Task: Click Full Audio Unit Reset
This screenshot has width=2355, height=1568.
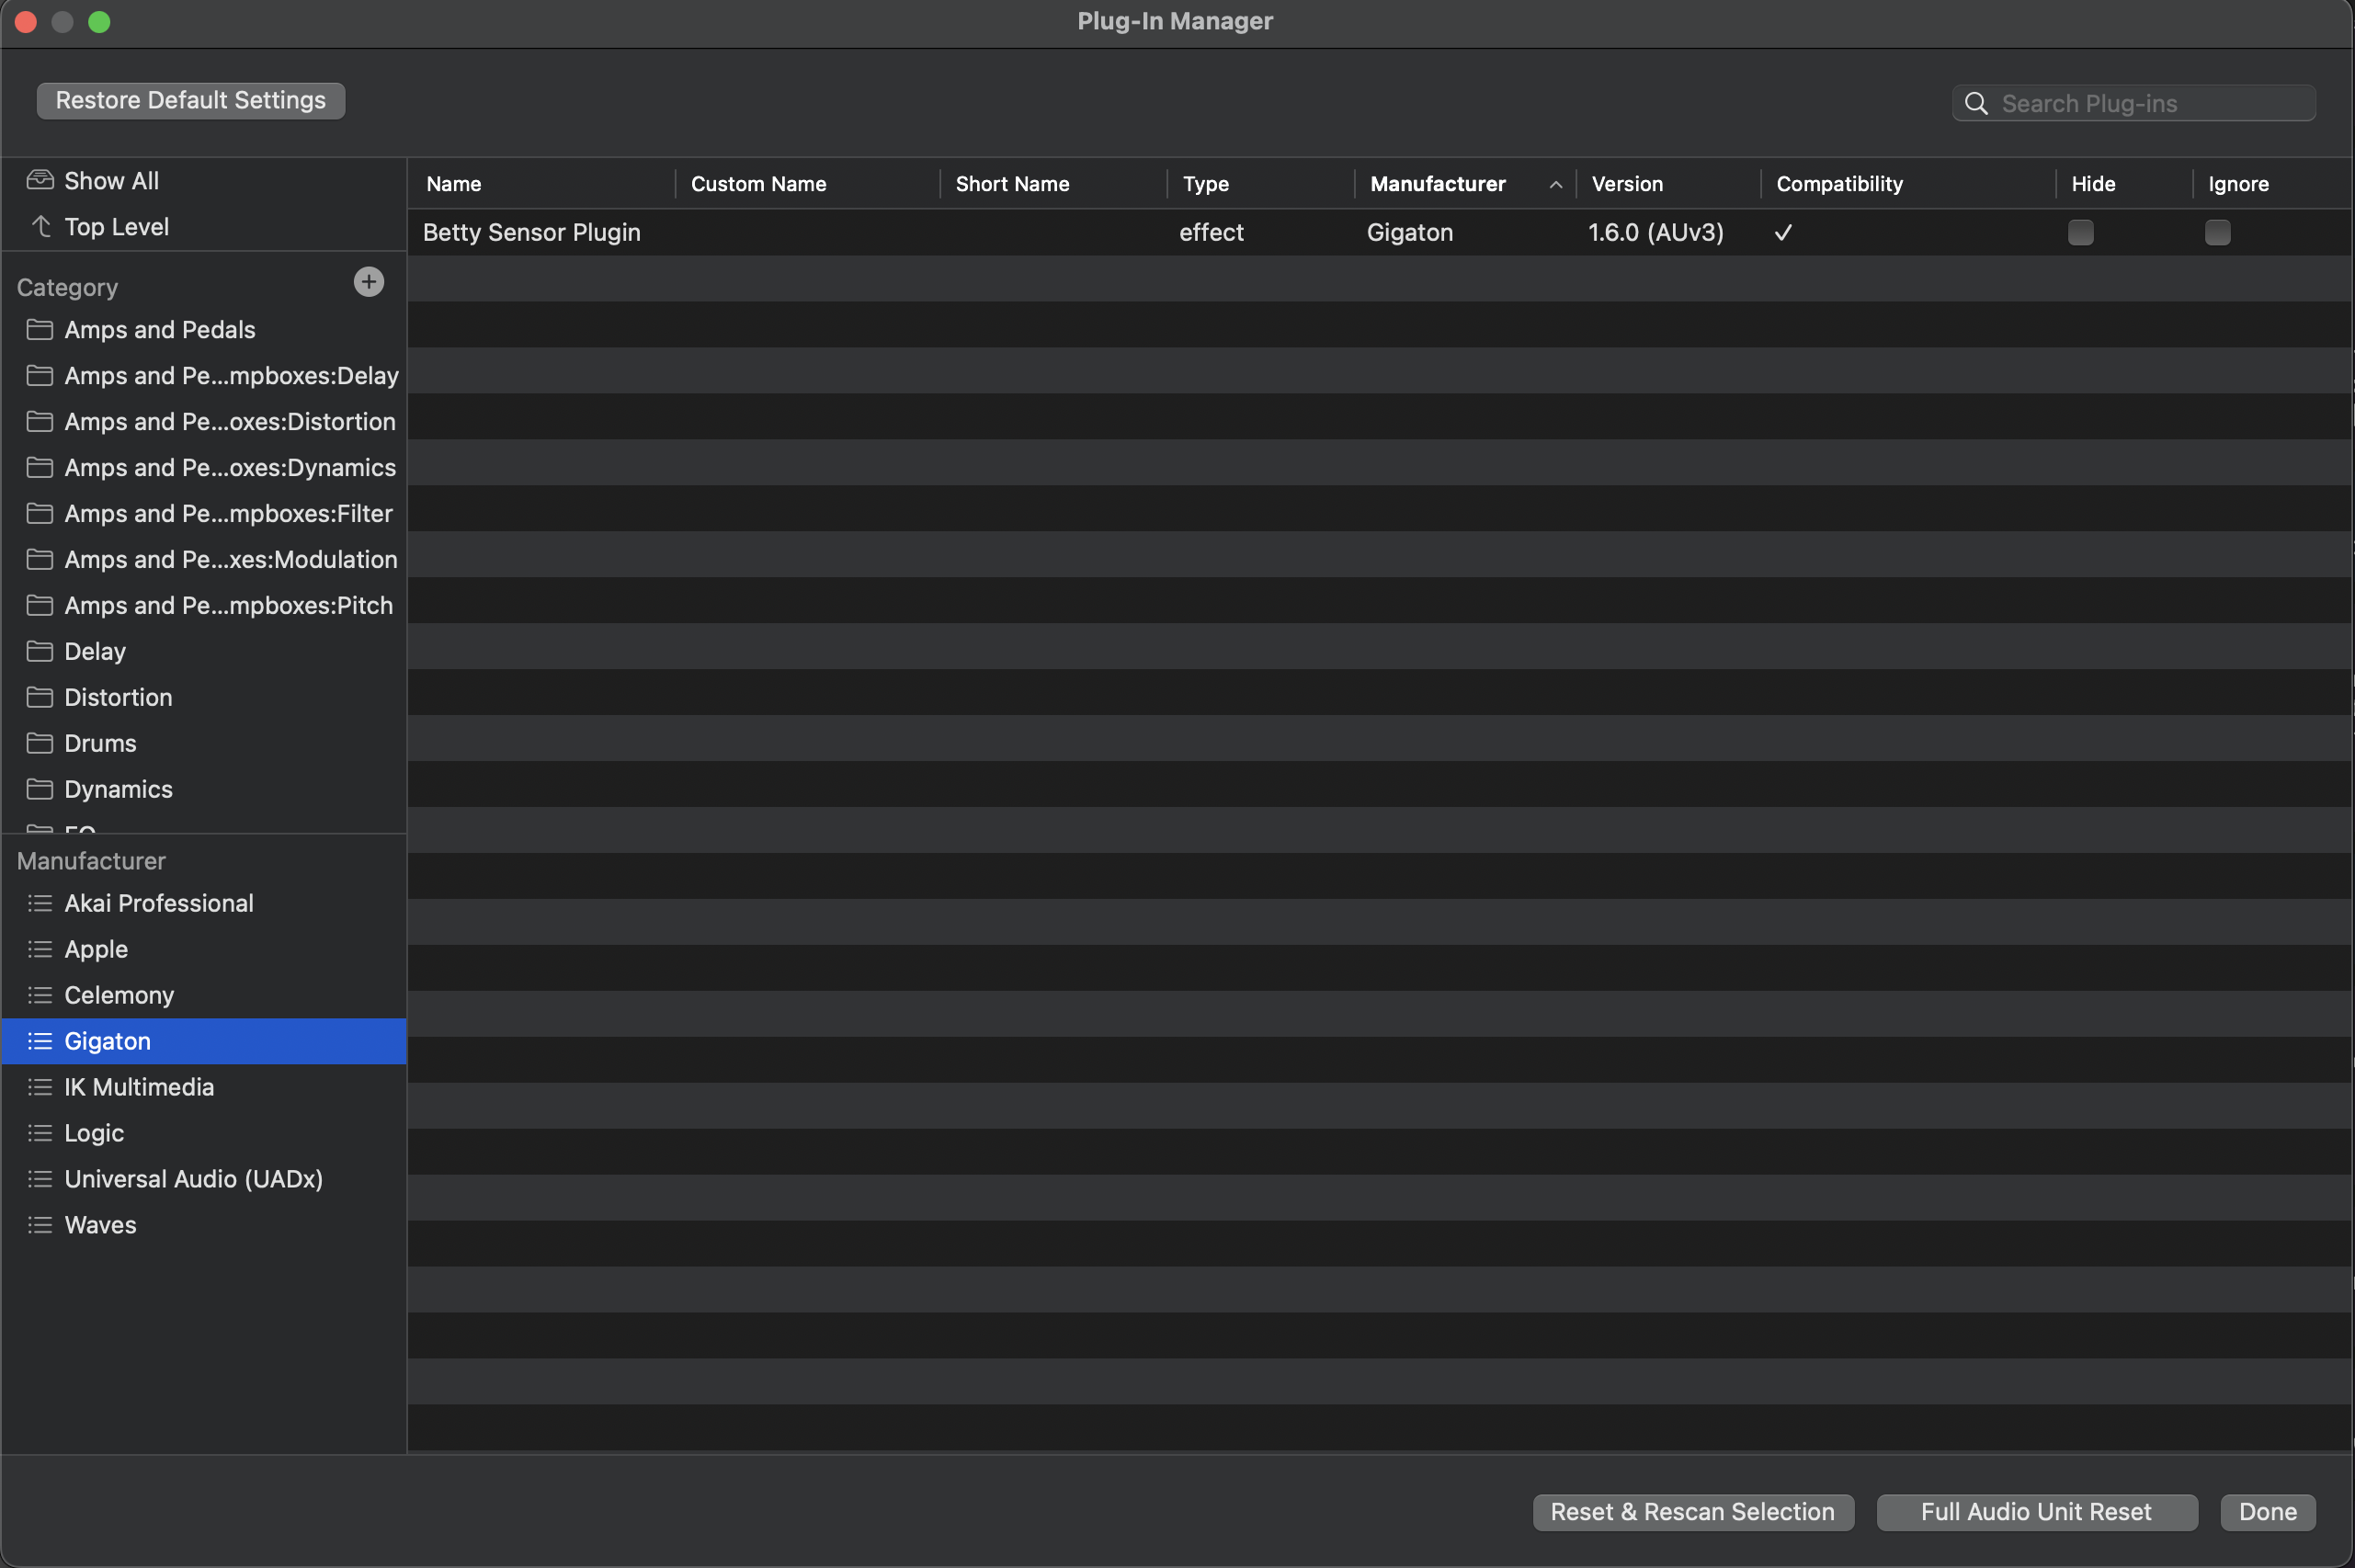Action: pos(2036,1511)
